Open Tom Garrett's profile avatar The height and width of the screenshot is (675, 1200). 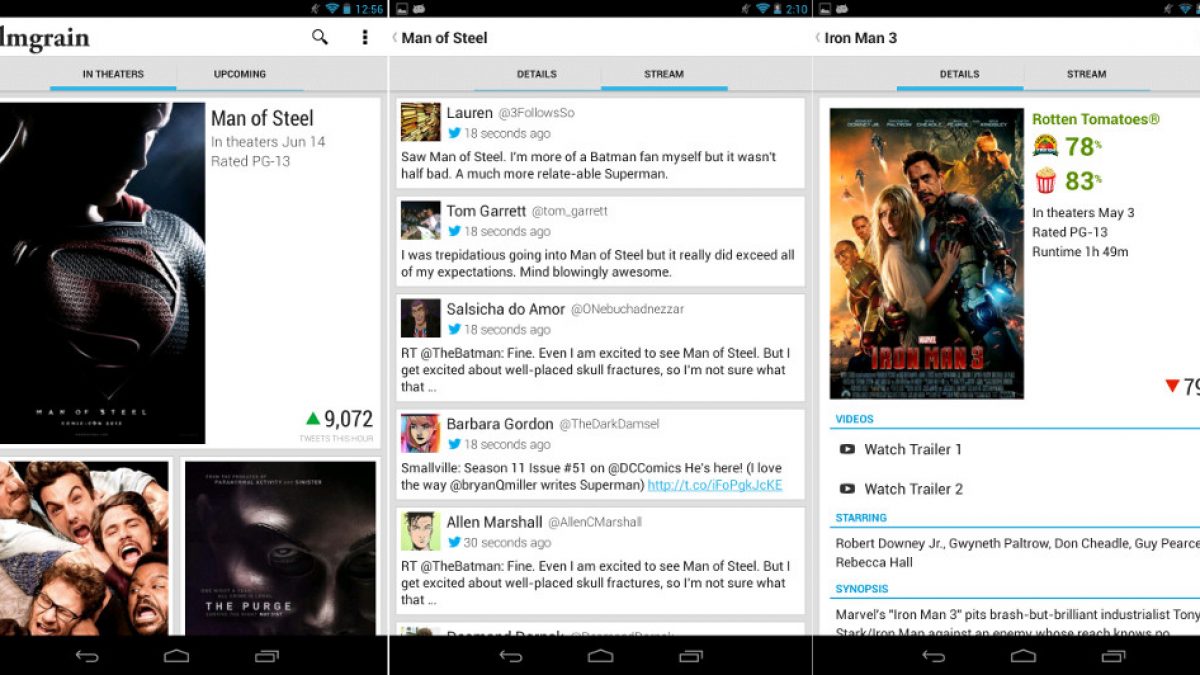[420, 220]
